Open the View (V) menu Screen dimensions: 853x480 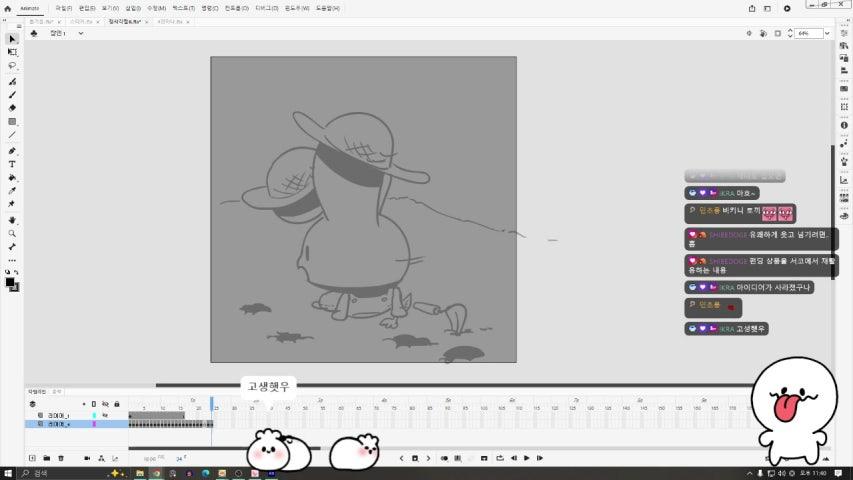coord(110,8)
